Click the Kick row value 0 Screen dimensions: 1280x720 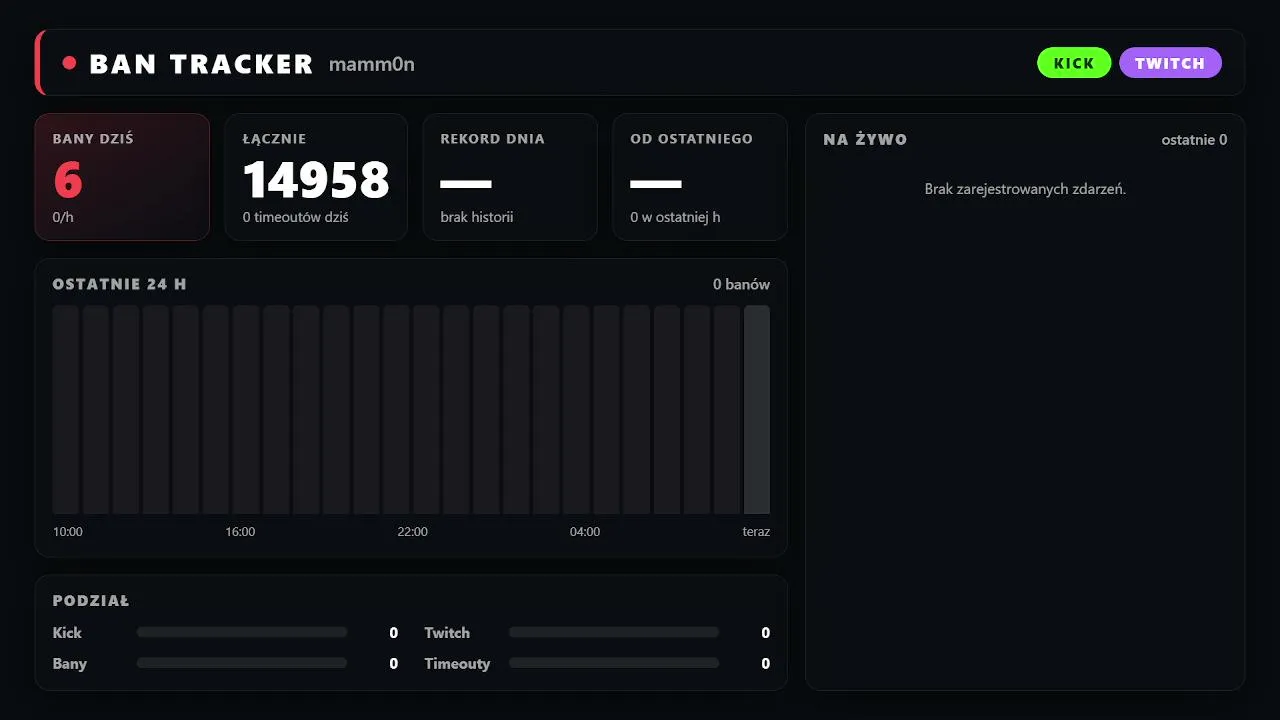coord(394,633)
